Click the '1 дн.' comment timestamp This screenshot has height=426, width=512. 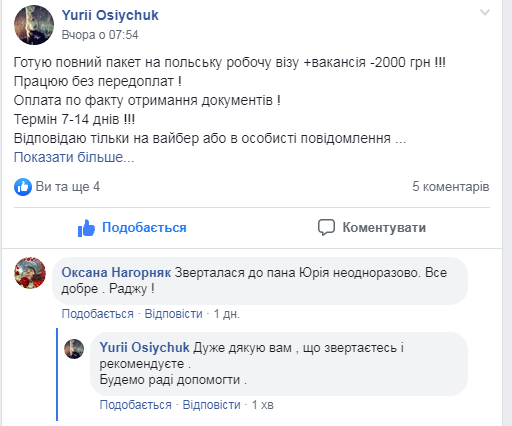pyautogui.click(x=227, y=314)
